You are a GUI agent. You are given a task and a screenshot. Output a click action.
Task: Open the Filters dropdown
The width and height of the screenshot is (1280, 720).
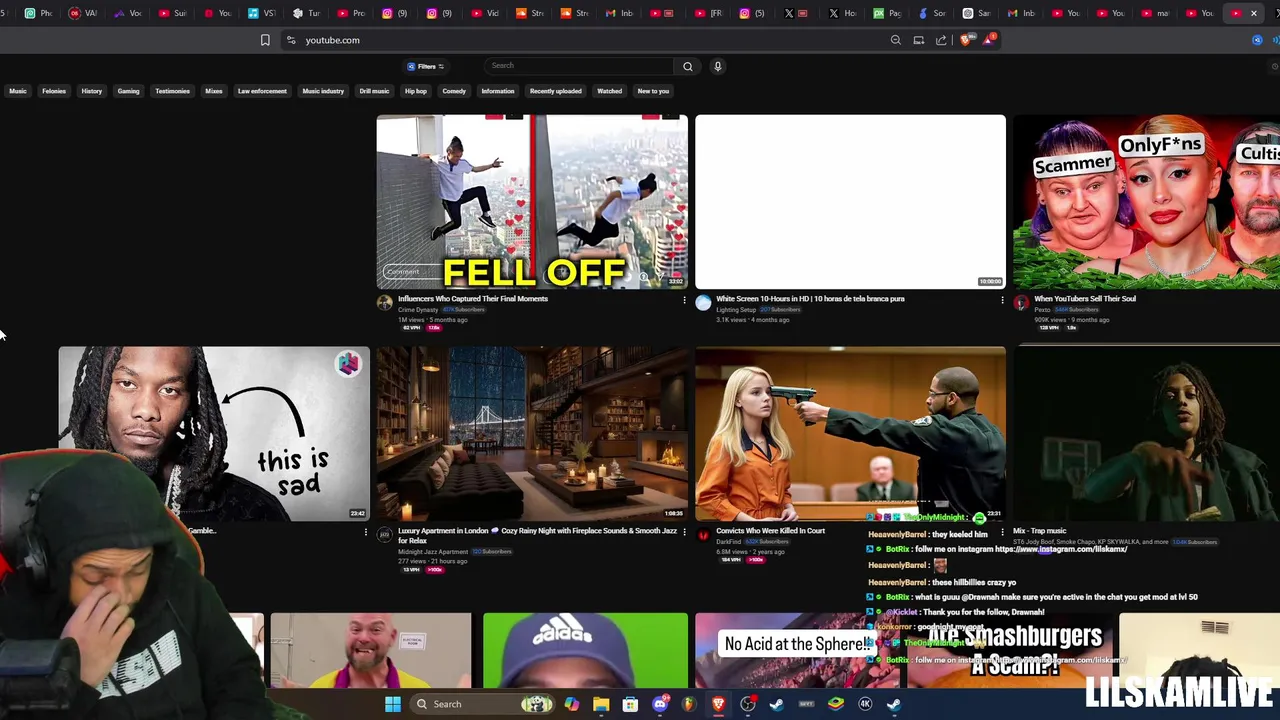426,66
